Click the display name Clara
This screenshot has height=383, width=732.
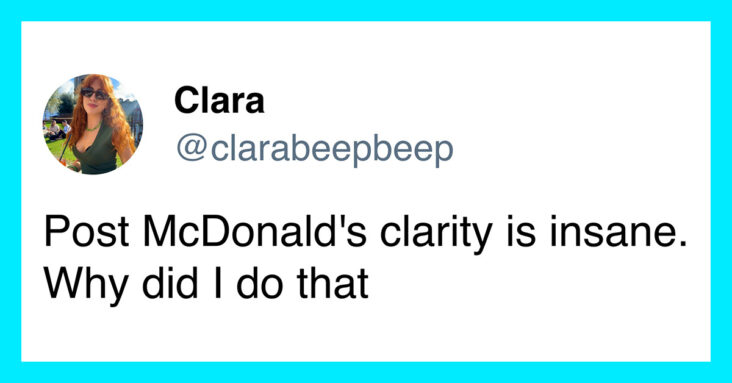click(x=219, y=101)
